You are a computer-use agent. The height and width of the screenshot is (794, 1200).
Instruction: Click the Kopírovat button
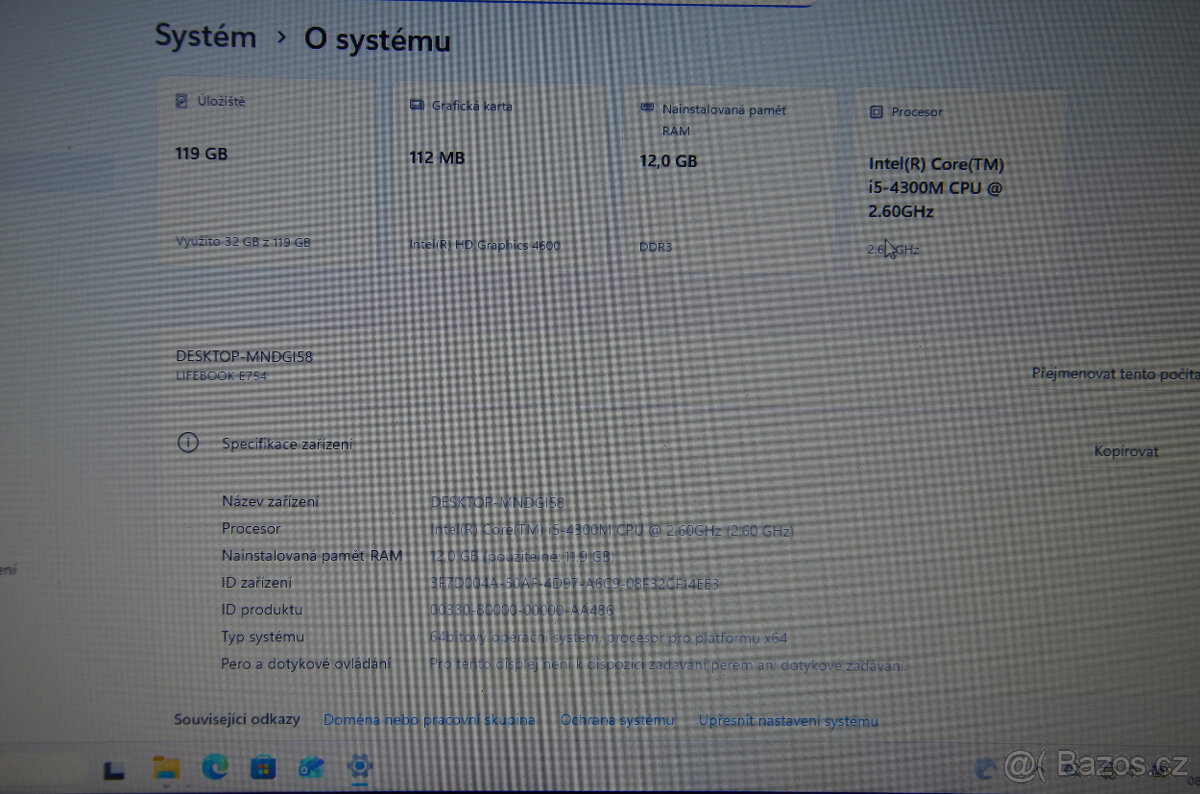[1128, 451]
